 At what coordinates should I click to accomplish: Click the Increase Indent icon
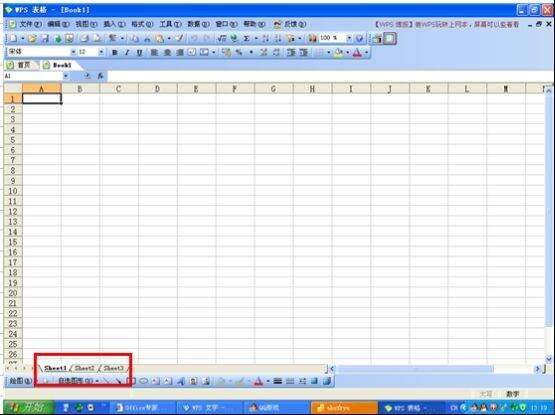304,52
